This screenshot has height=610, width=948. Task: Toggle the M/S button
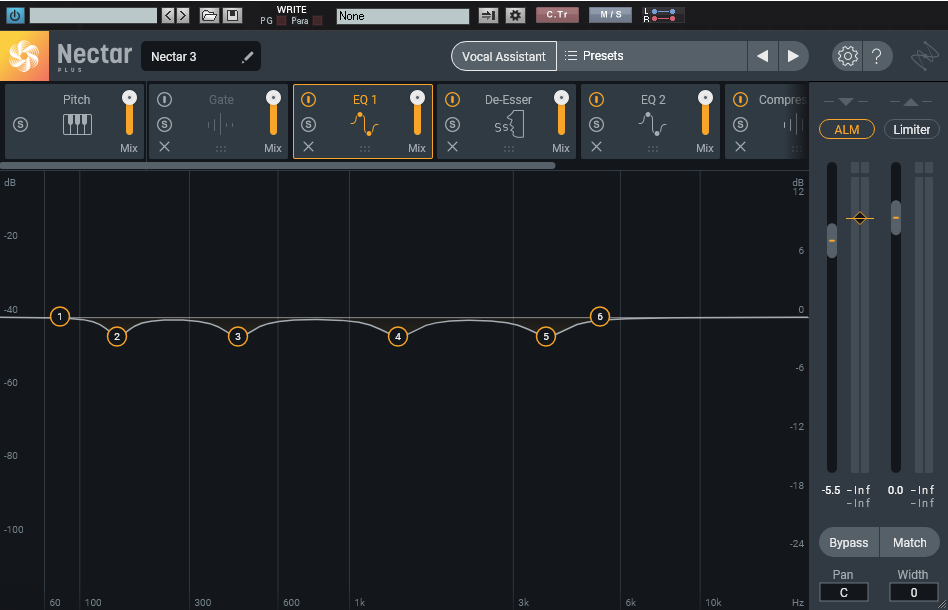coord(611,15)
